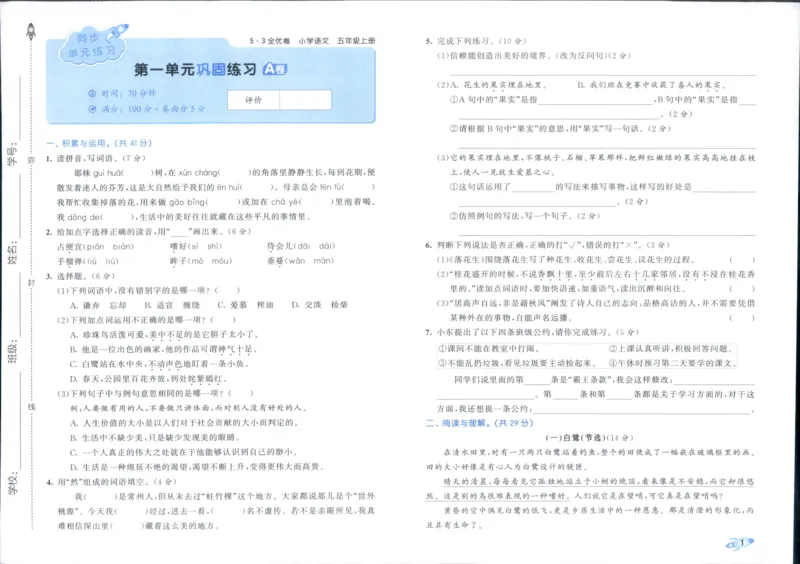The image size is (800, 564).
Task: Click option D. 生活是一种绵延不绝的渴望
Action: [x=196, y=467]
